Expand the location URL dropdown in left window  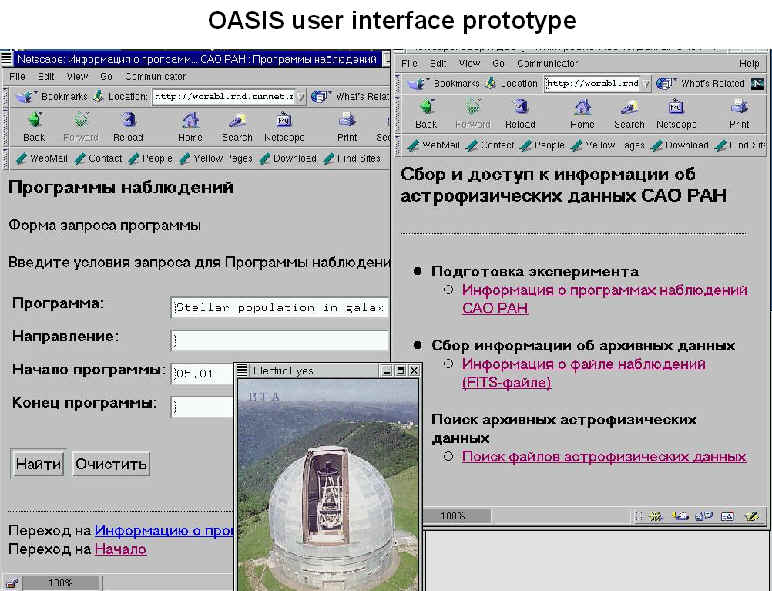301,97
